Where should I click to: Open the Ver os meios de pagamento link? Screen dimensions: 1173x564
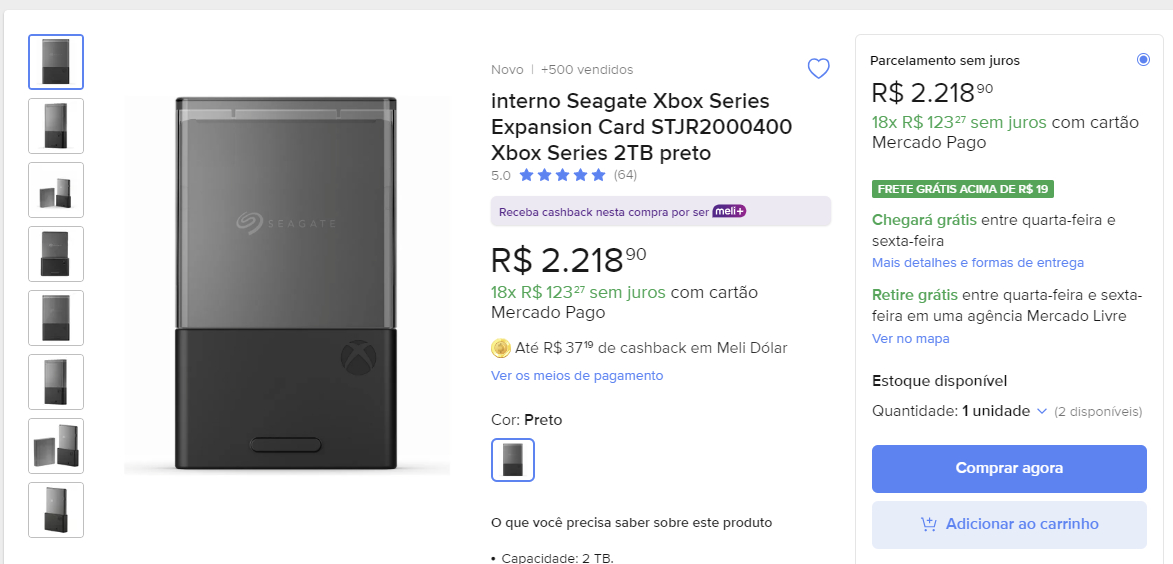[577, 376]
